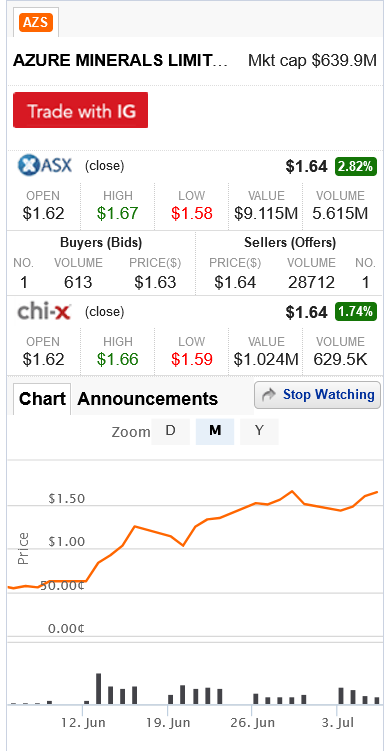Switch to the Announcements tab
The width and height of the screenshot is (389, 751).
[148, 398]
